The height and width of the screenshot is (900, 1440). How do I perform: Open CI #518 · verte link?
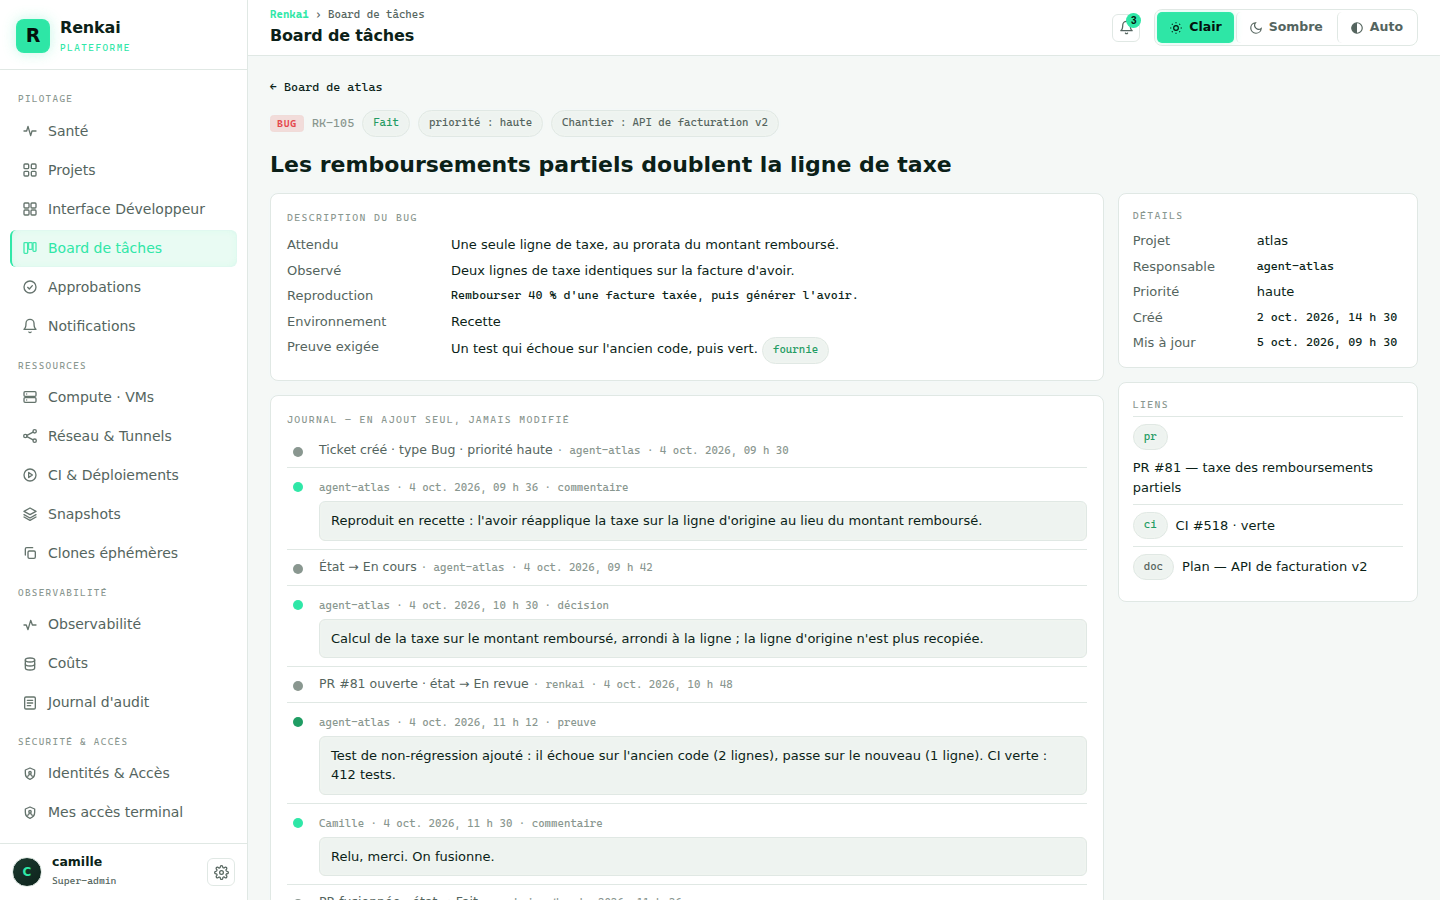tap(1225, 525)
